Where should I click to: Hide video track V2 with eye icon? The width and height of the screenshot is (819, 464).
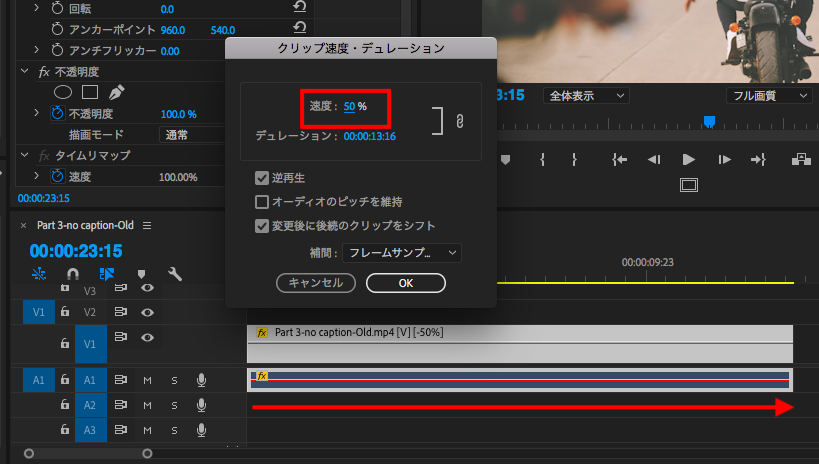(147, 313)
